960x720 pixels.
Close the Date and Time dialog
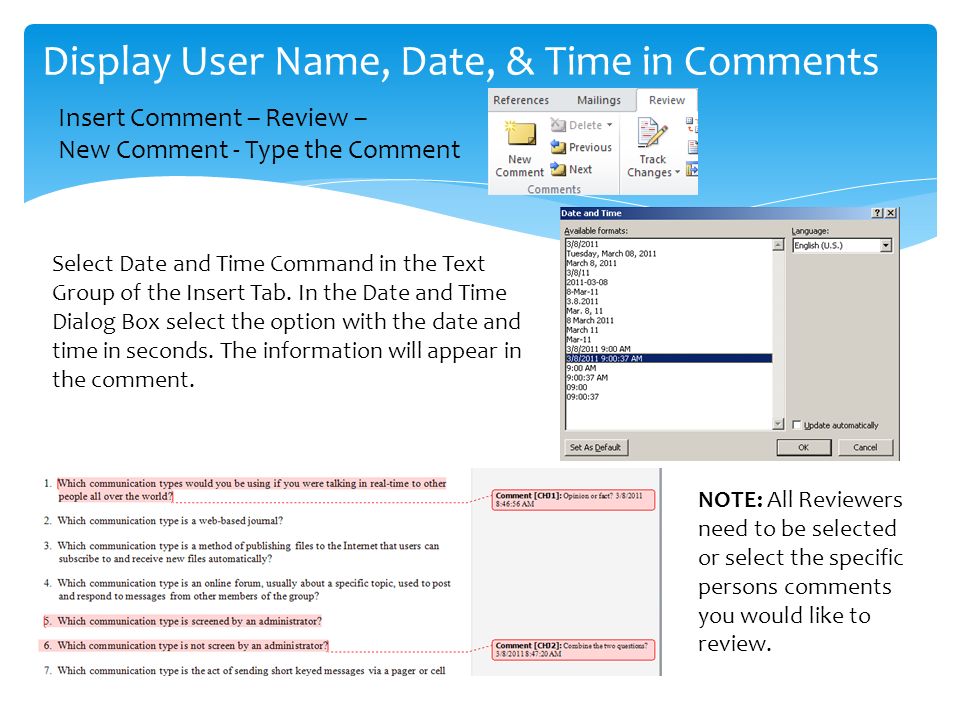click(x=891, y=213)
